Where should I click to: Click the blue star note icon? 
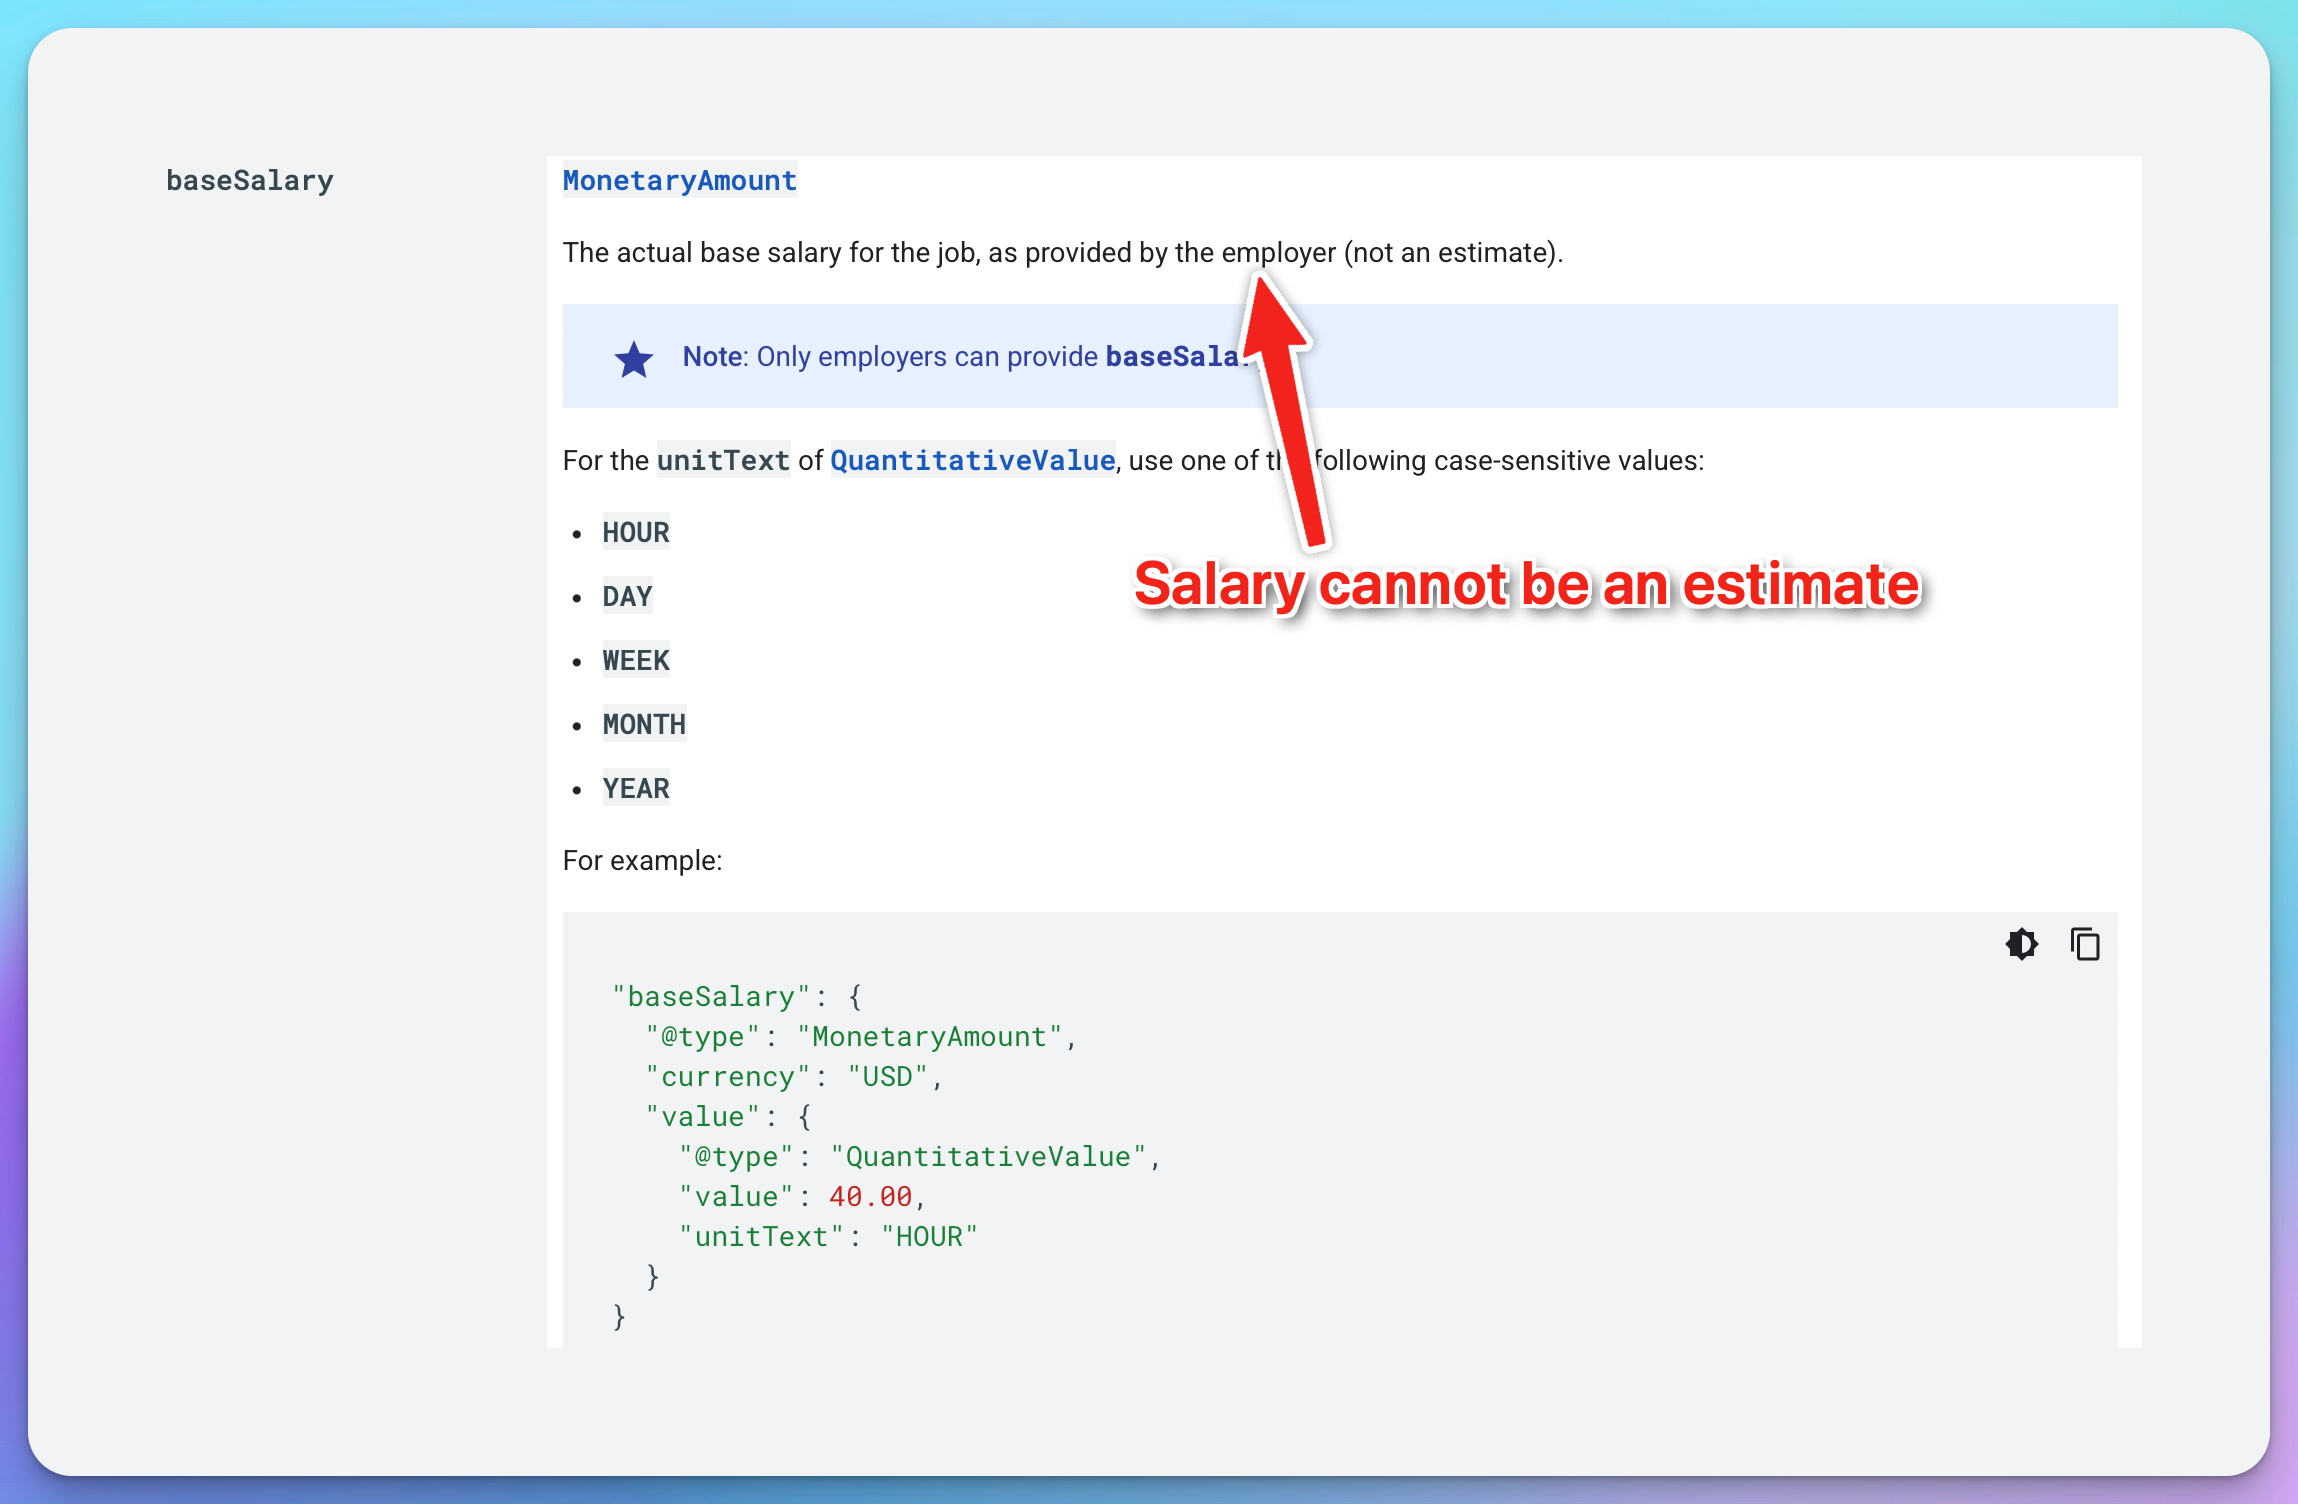(x=634, y=359)
